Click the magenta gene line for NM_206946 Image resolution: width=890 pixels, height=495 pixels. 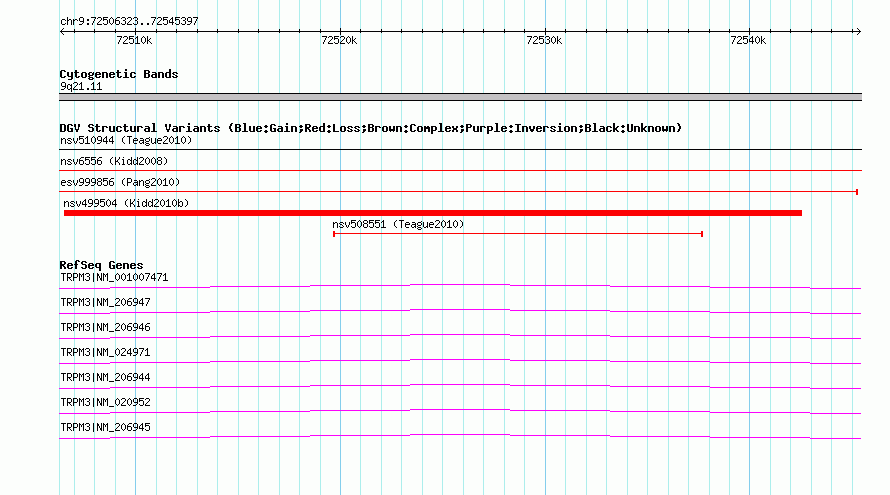460,335
